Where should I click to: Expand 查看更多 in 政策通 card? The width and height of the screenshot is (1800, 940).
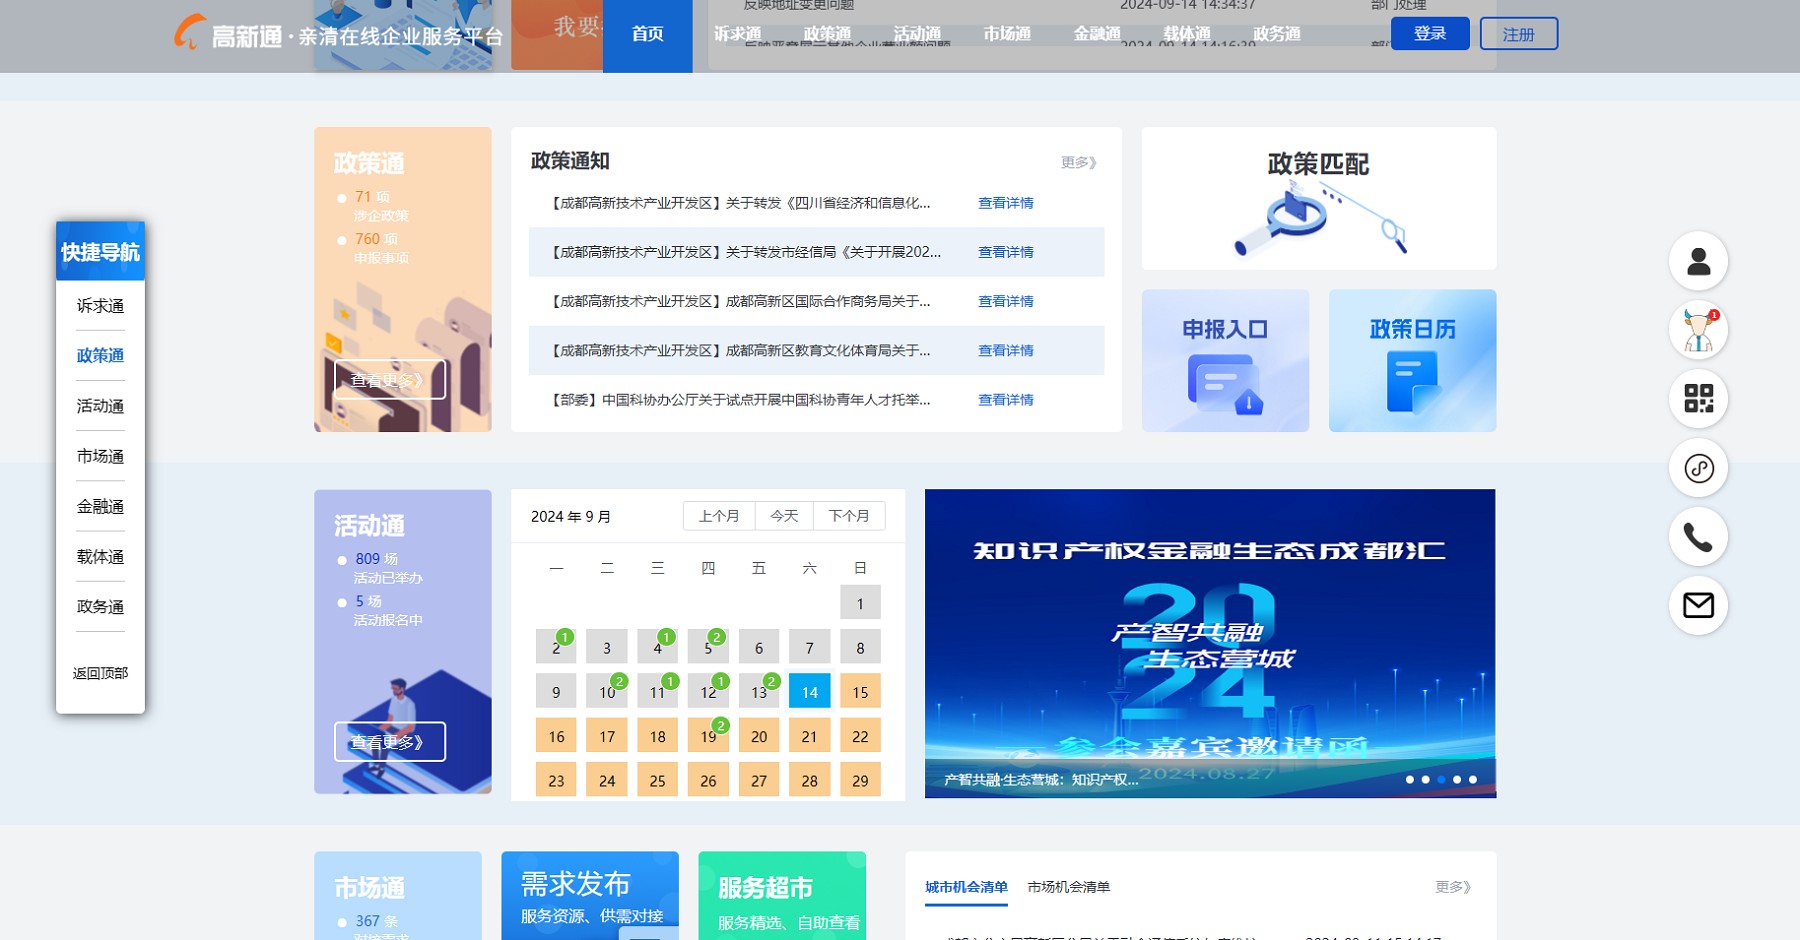[x=389, y=380]
